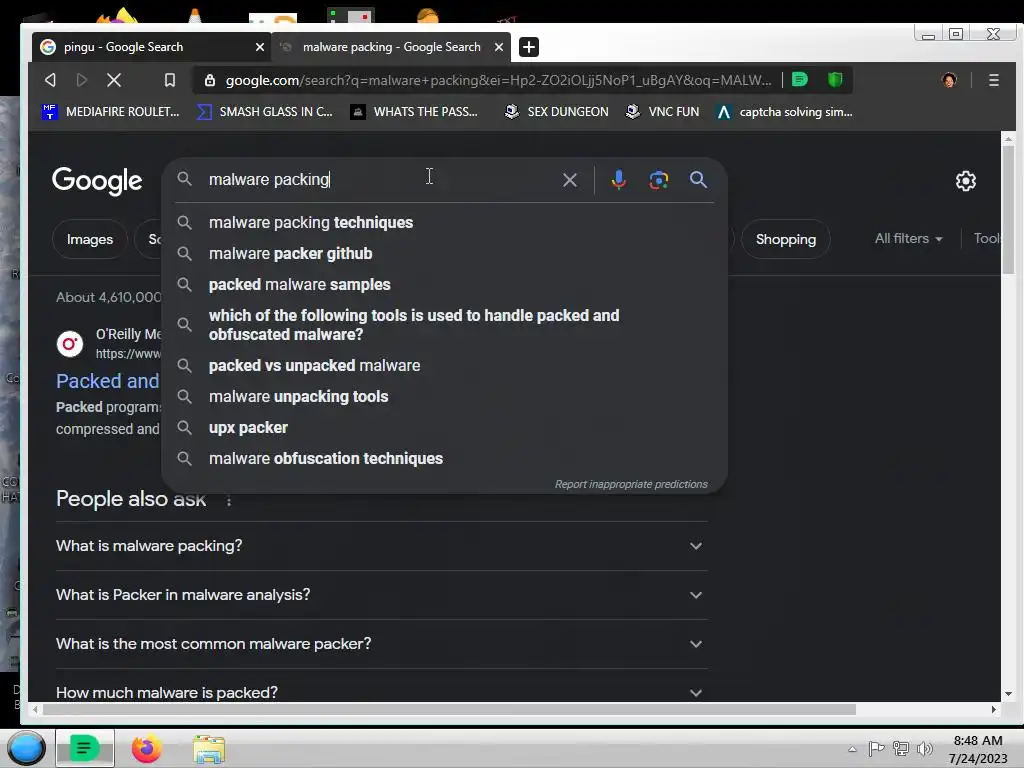Go to the Google logo homepage

tap(97, 181)
